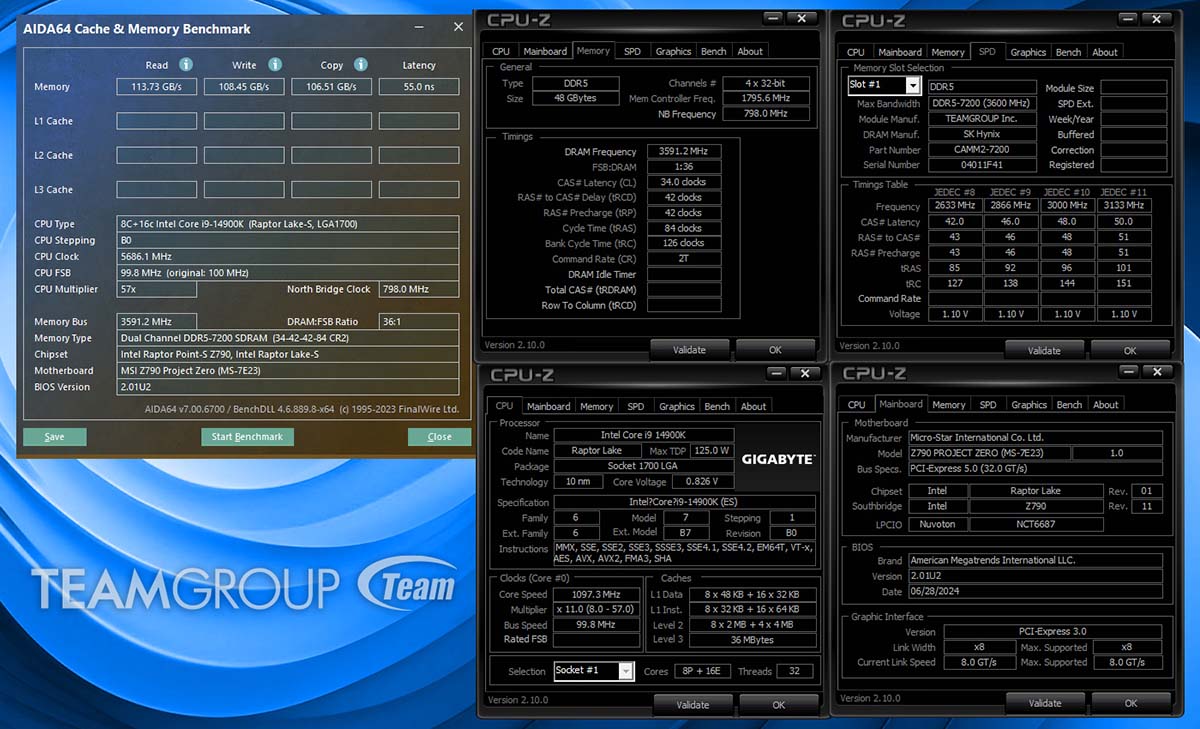Click the info icon next to Read
Screen dimensions: 1200x729
coord(185,64)
